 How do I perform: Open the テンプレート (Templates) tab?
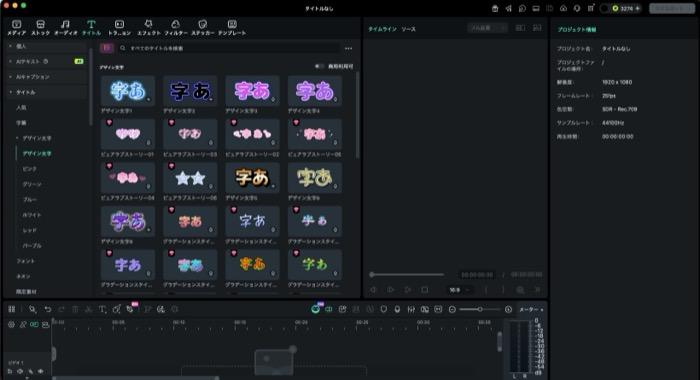[x=232, y=28]
